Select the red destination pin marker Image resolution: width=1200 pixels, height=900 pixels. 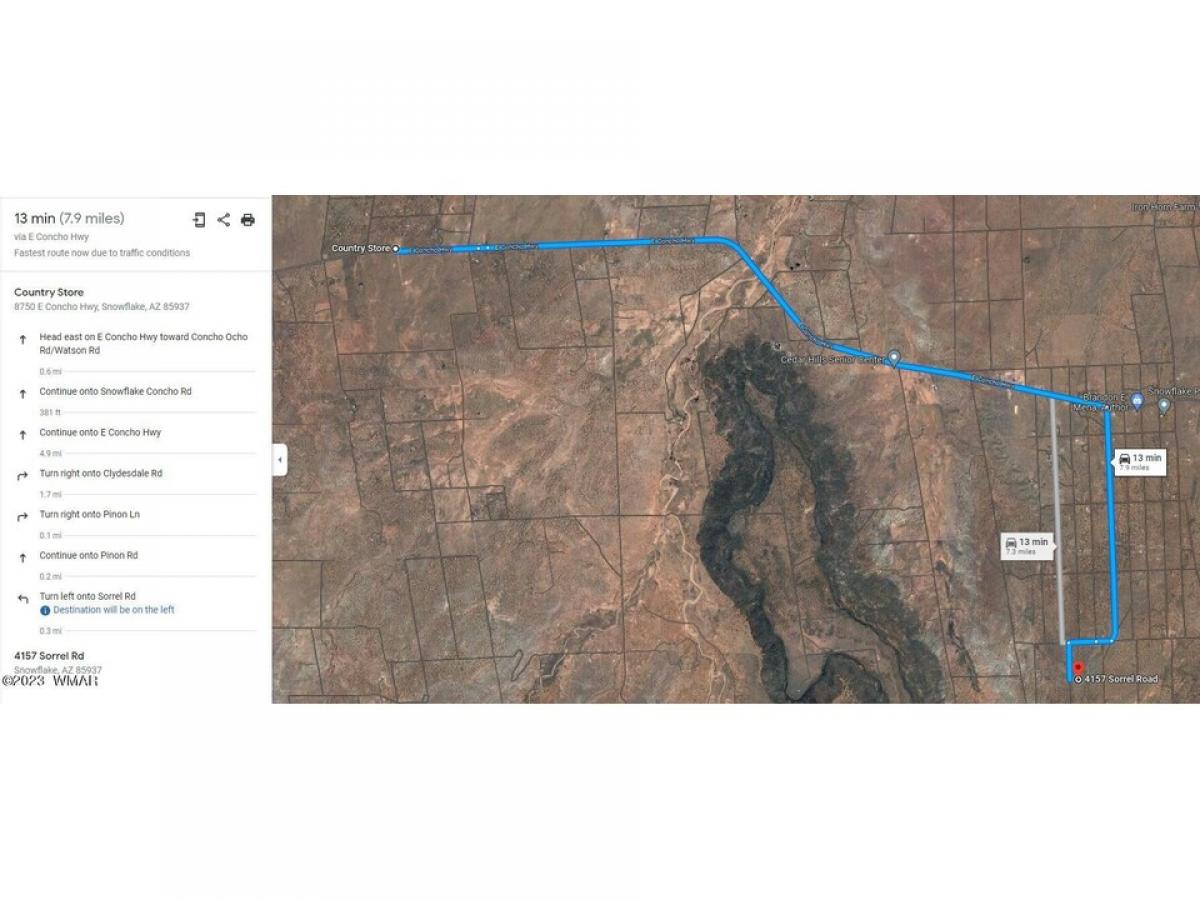[x=1077, y=667]
